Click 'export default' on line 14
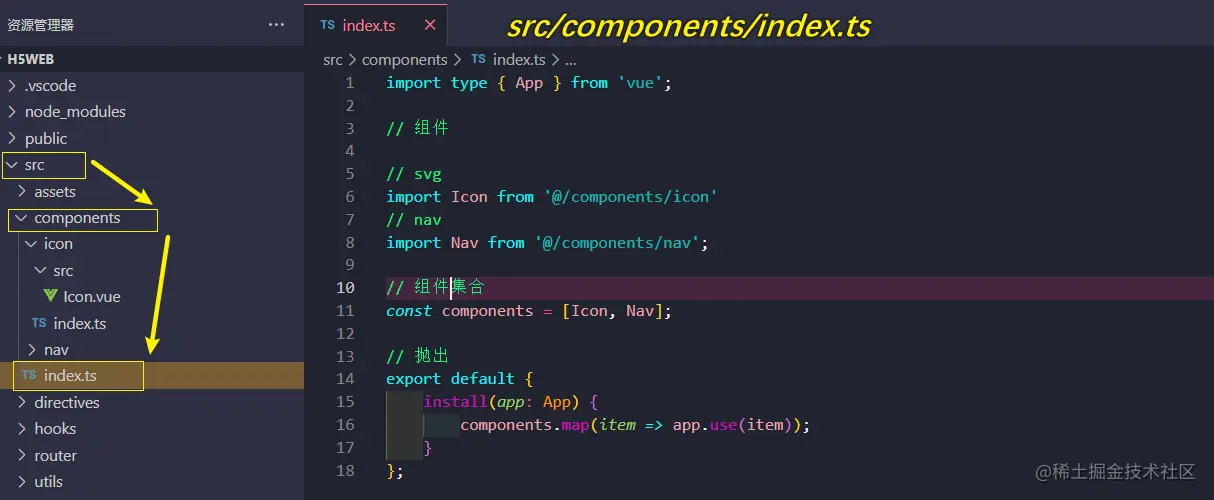This screenshot has height=500, width=1214. pos(451,379)
